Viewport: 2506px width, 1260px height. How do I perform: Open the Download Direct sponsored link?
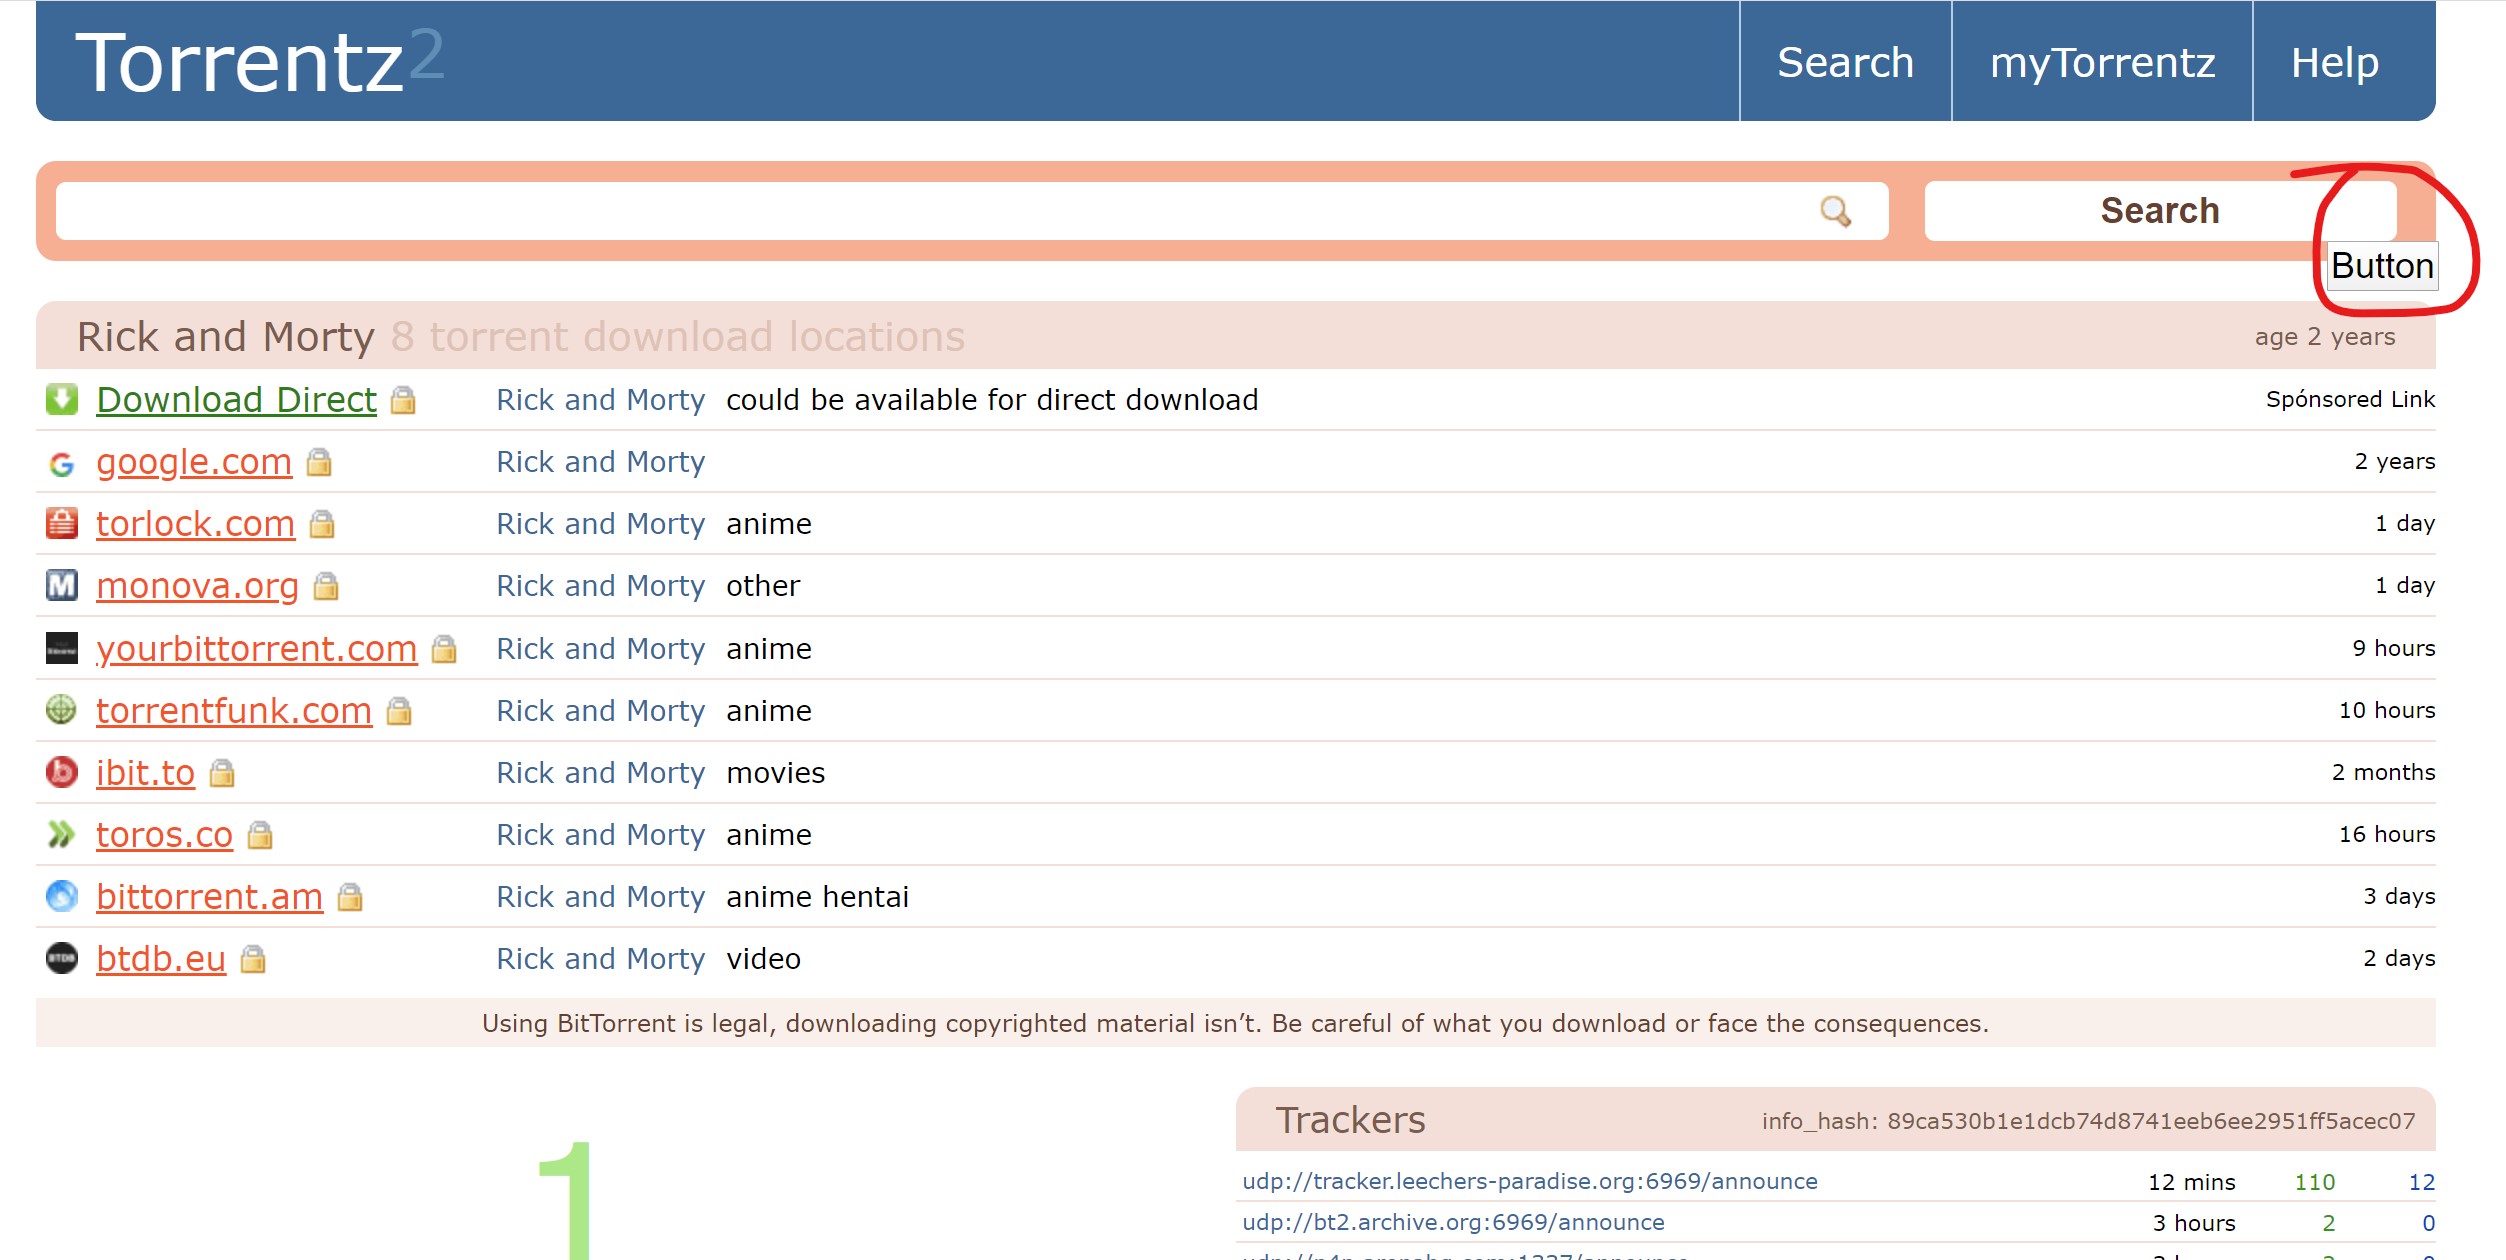[236, 400]
